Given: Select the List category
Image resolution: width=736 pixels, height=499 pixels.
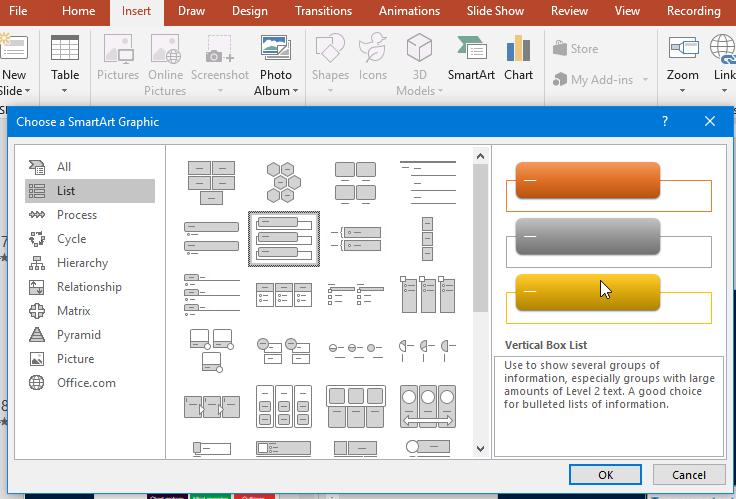Looking at the screenshot, I should coord(90,191).
